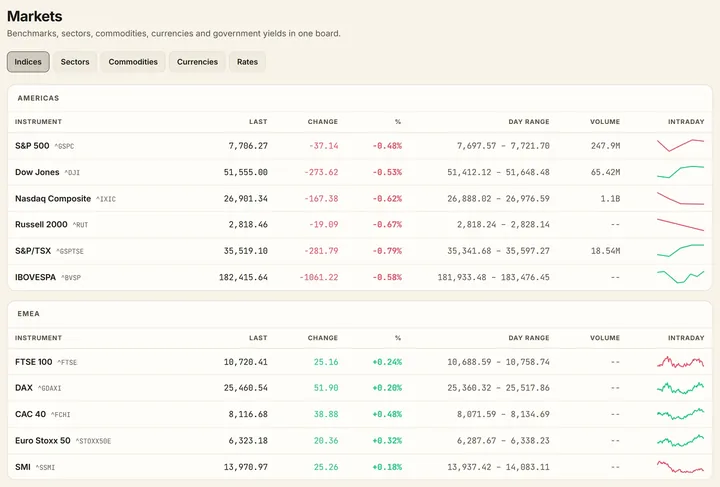Click the FTSE 100 percent +0.24%
This screenshot has width=720, height=487.
tap(387, 362)
